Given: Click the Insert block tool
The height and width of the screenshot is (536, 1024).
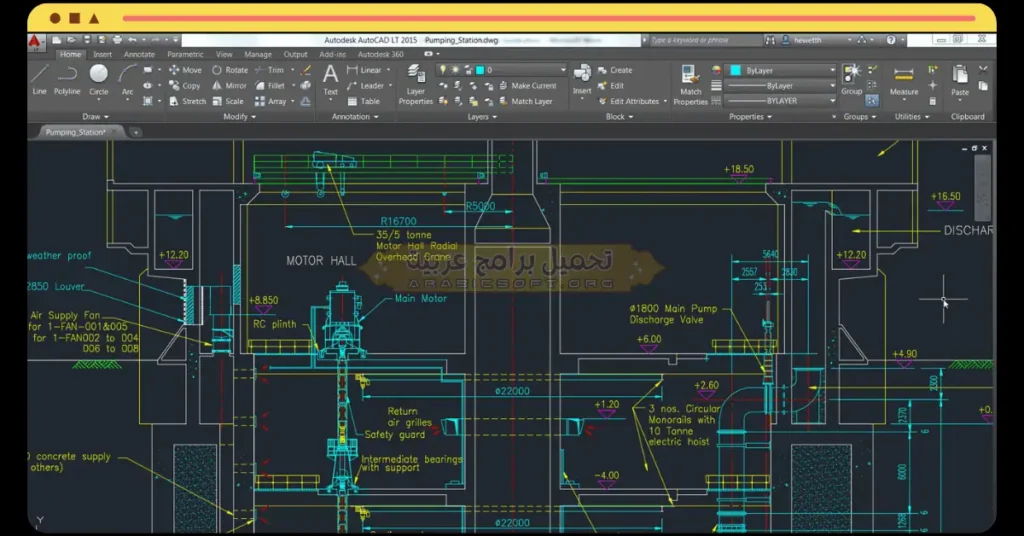Looking at the screenshot, I should pos(582,80).
